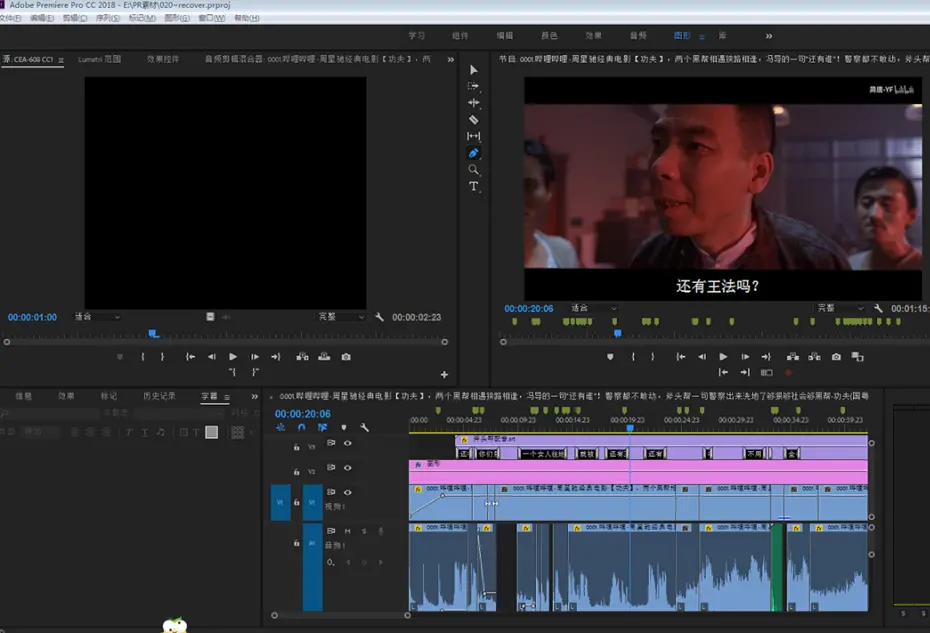Go to Out point in Program monitor

click(x=766, y=357)
